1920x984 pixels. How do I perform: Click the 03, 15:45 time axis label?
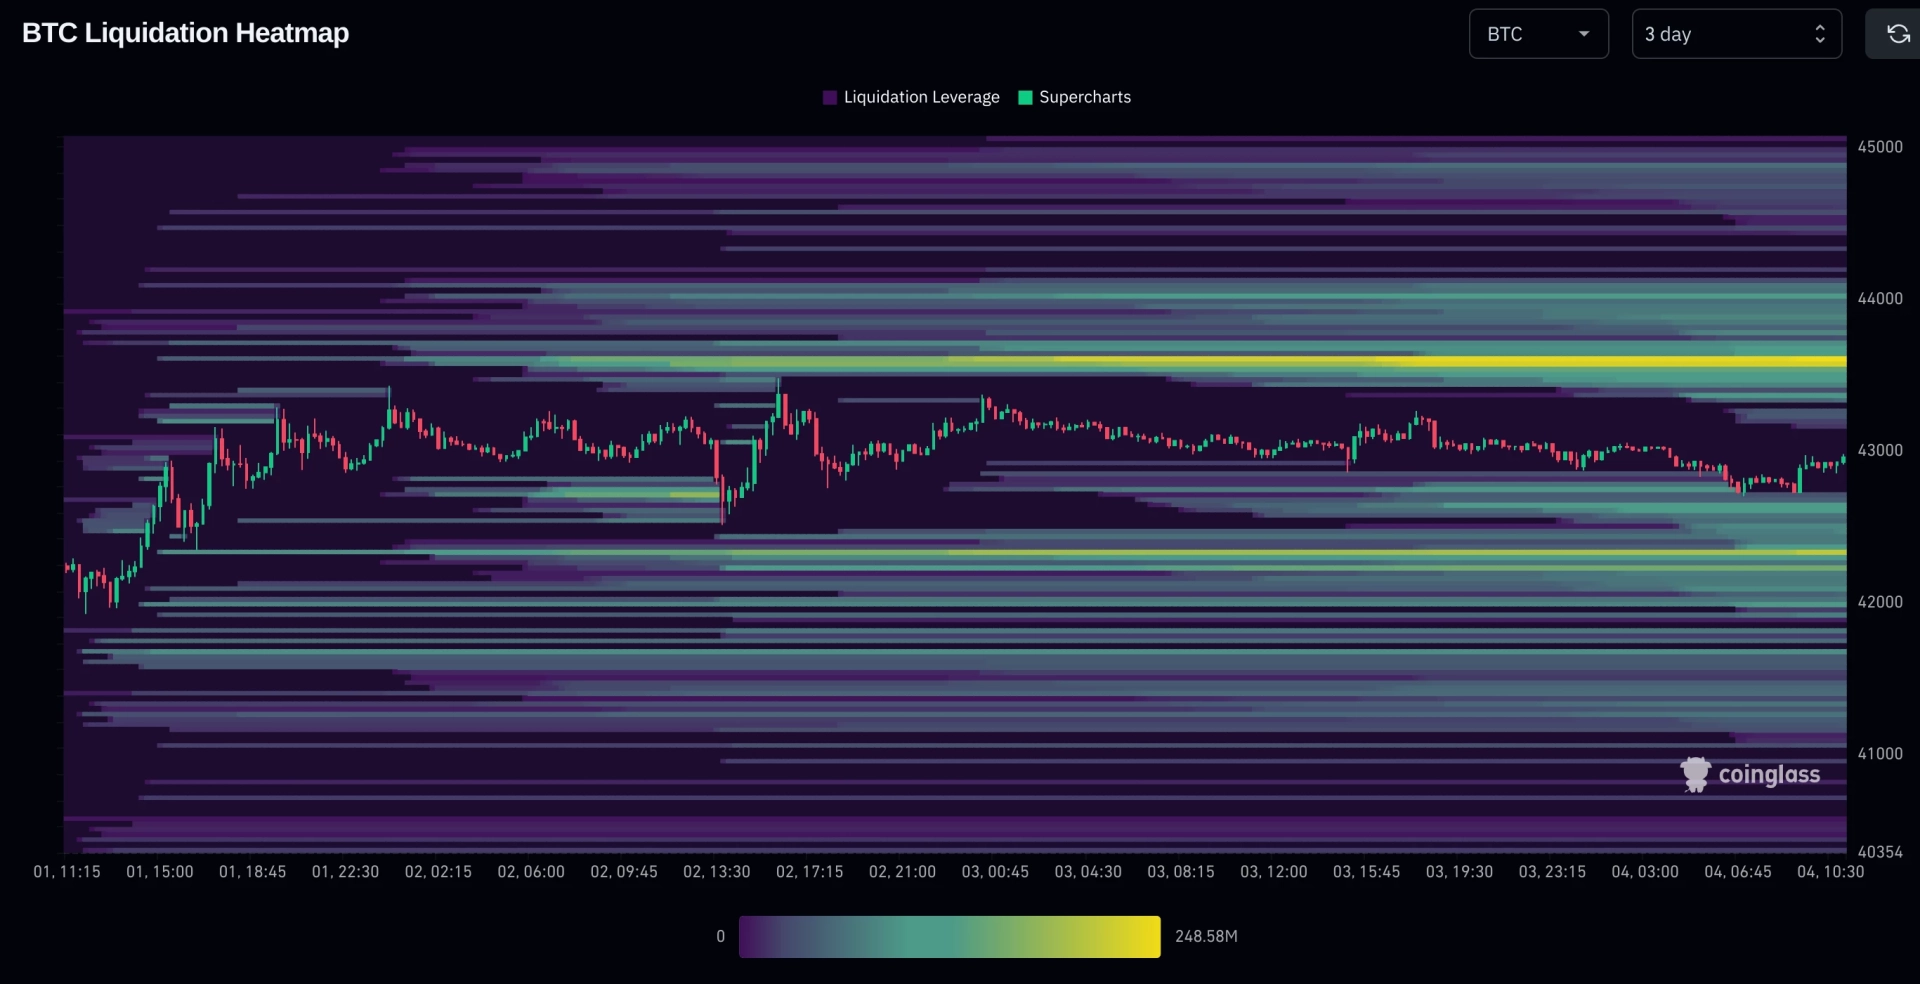(1367, 872)
